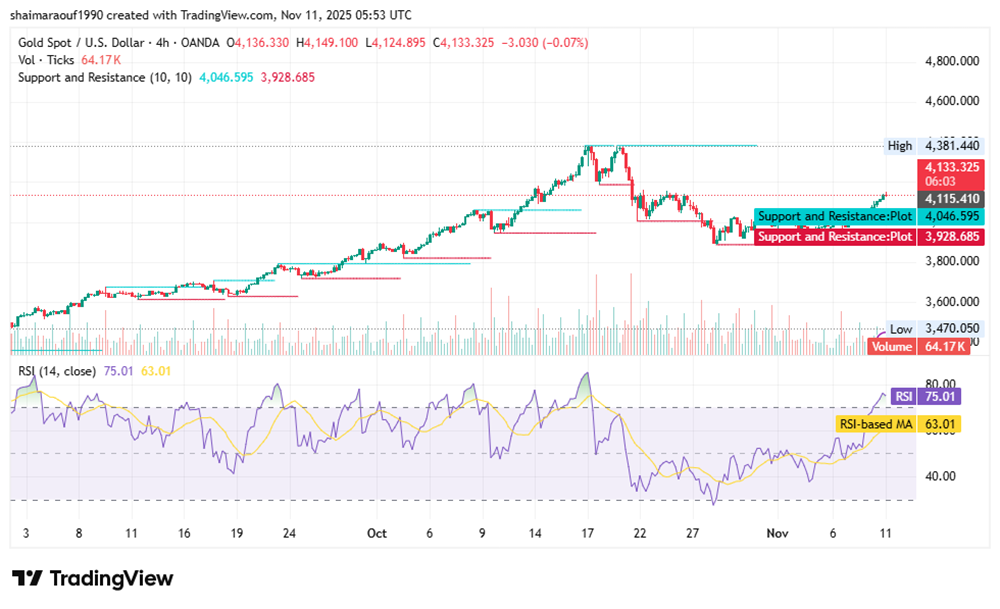Screen dimensions: 1000x609
Task: Click the yellow RSI-based MA label
Action: click(x=873, y=424)
